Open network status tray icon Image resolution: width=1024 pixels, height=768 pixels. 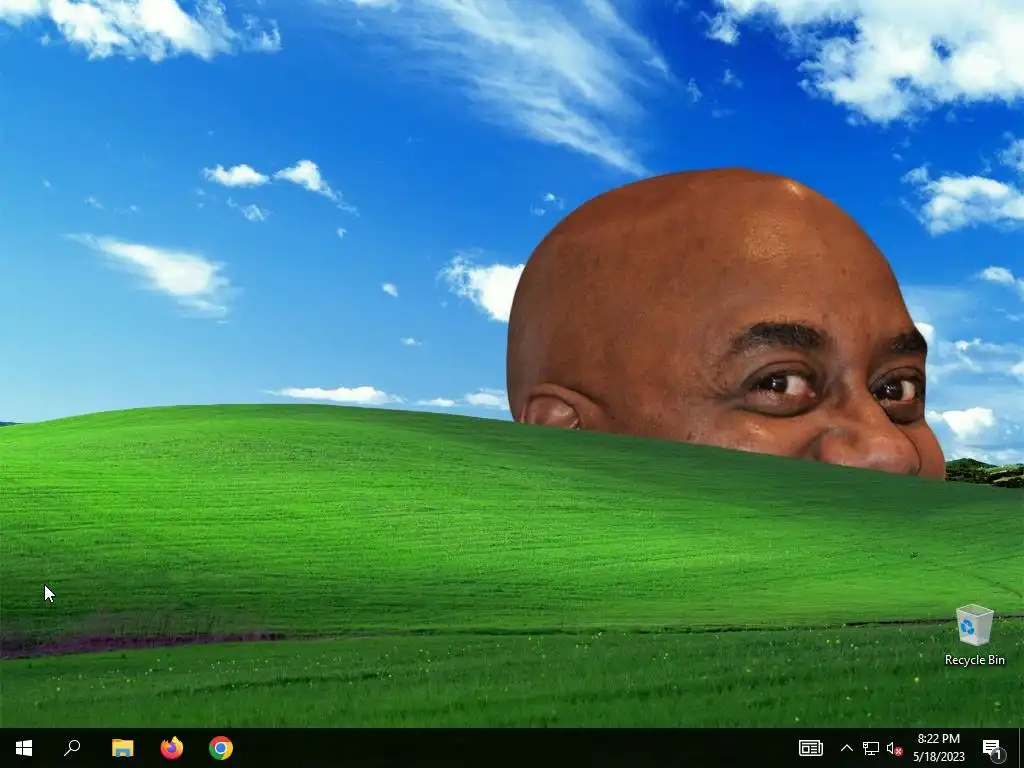click(871, 748)
